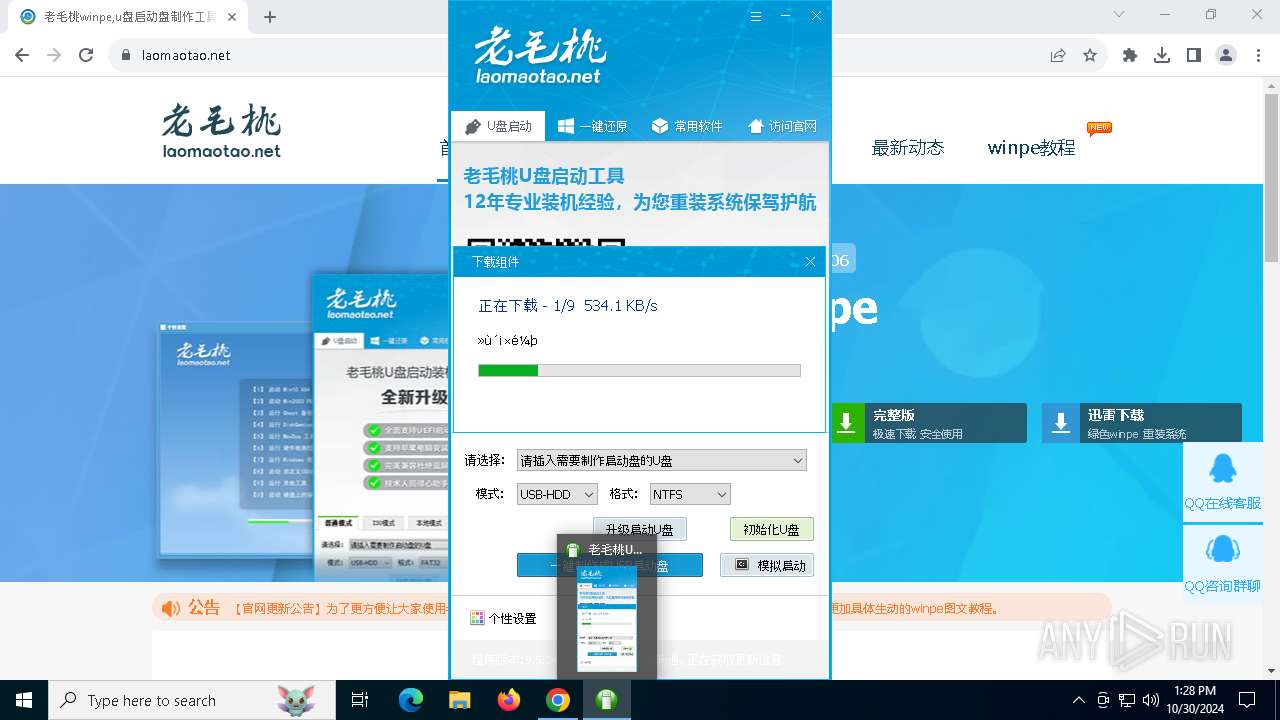Click Chrome forward button
The height and width of the screenshot is (720, 1280).
coord(54,55)
